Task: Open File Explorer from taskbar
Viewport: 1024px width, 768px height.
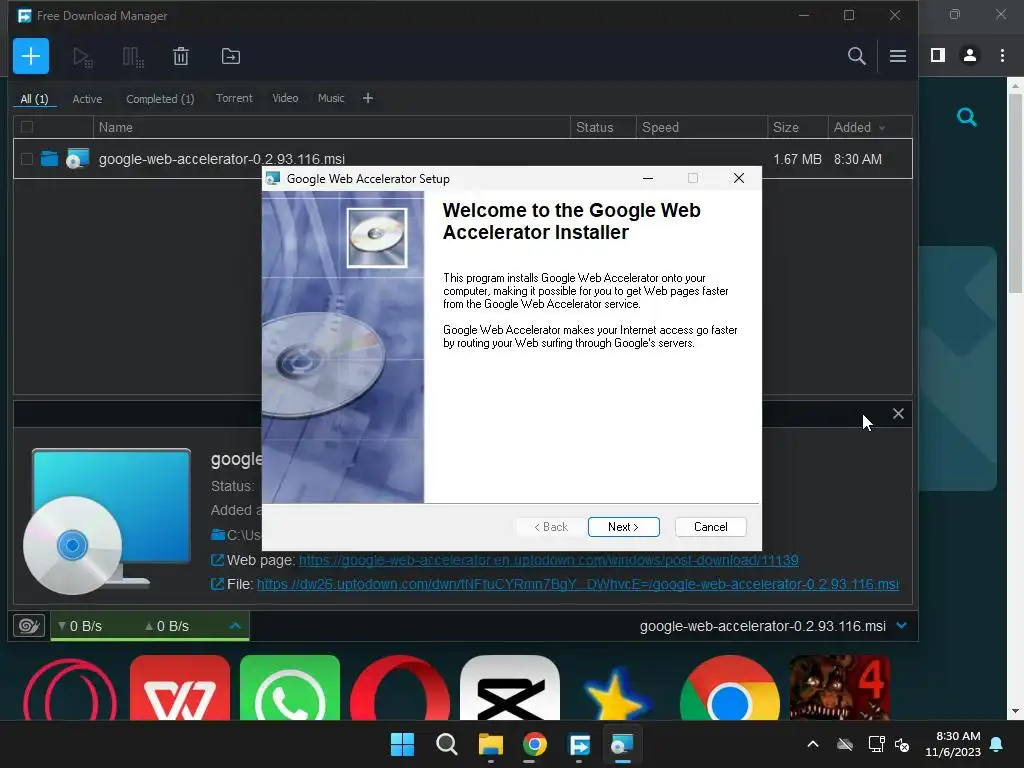Action: pos(490,744)
